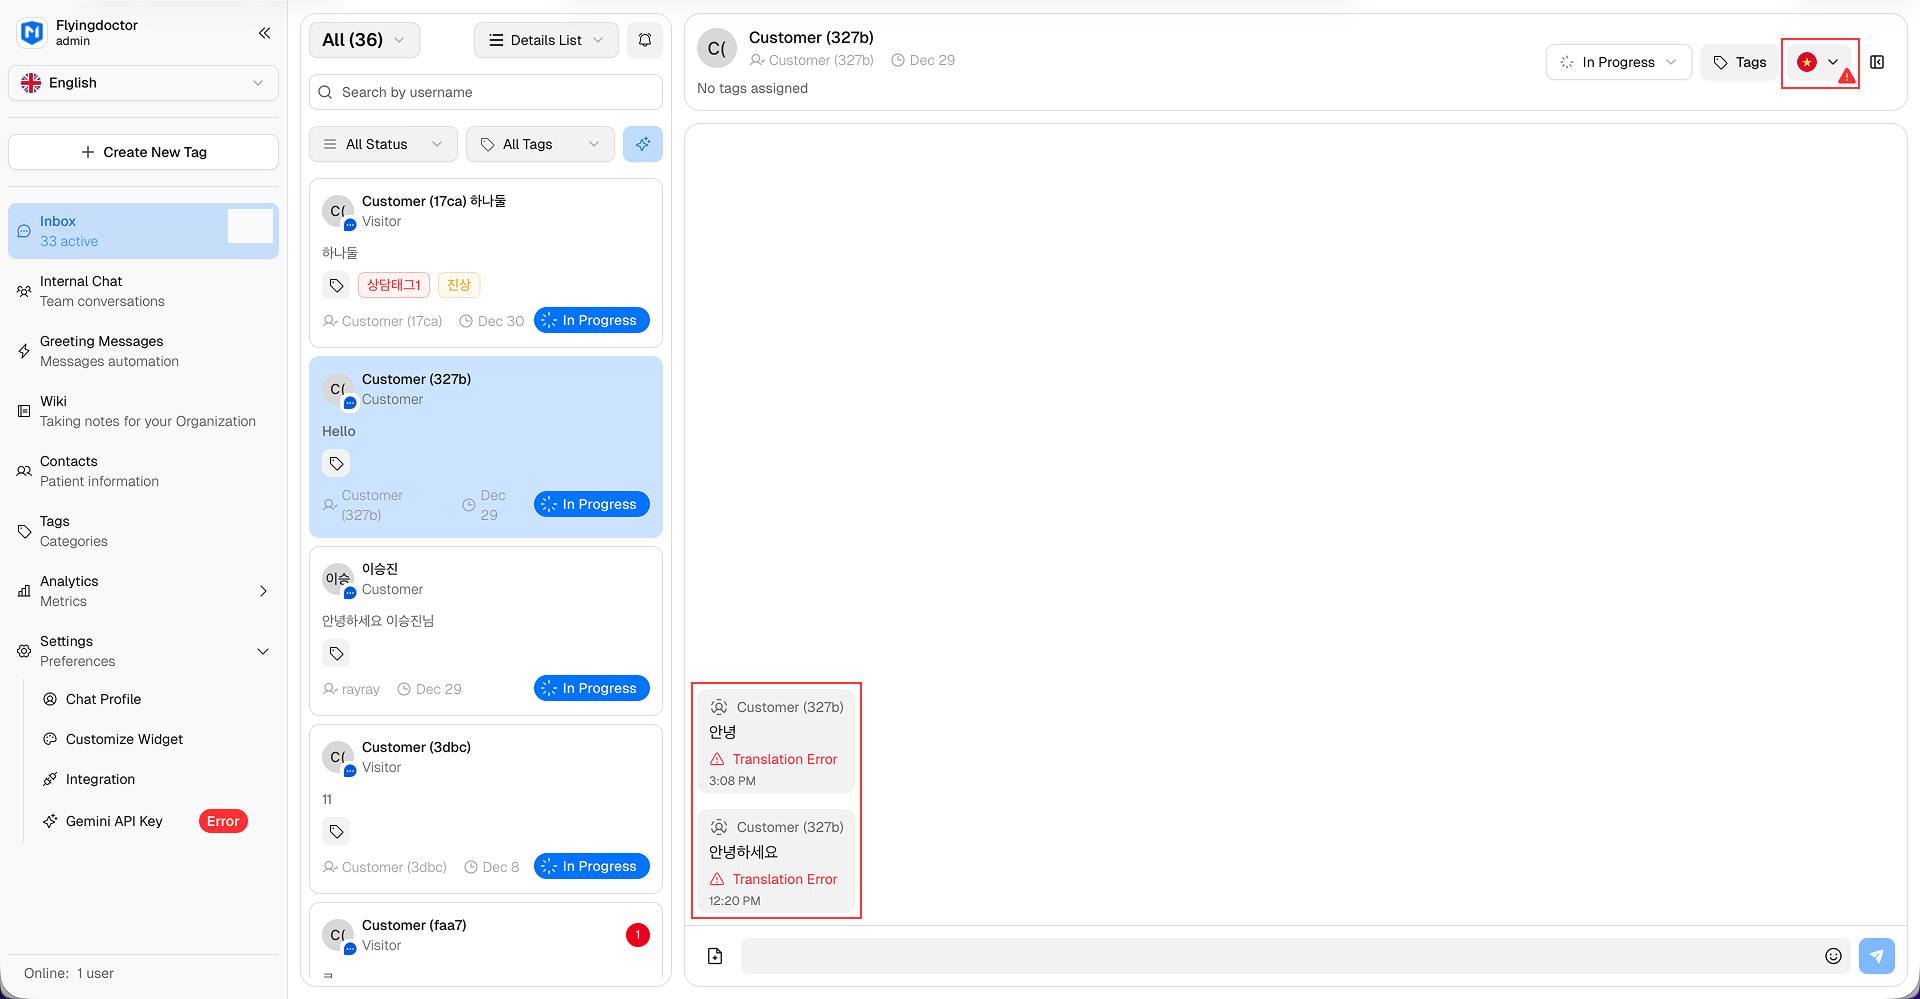
Task: Click the Wiki notes sidebar icon
Action: click(x=23, y=411)
